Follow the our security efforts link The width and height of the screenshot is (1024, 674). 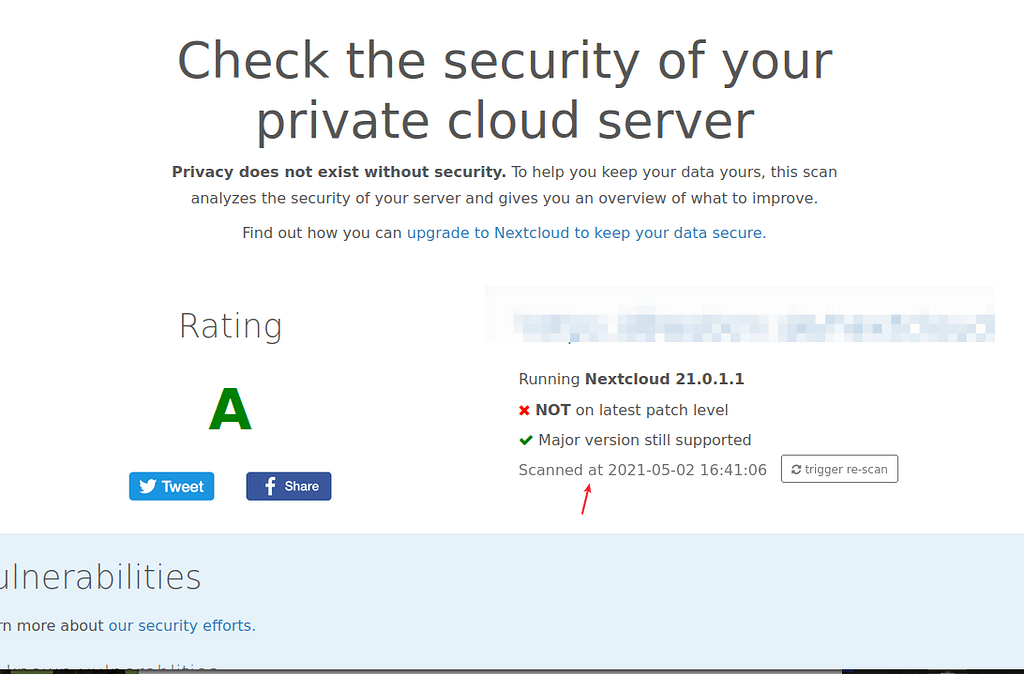tap(181, 625)
